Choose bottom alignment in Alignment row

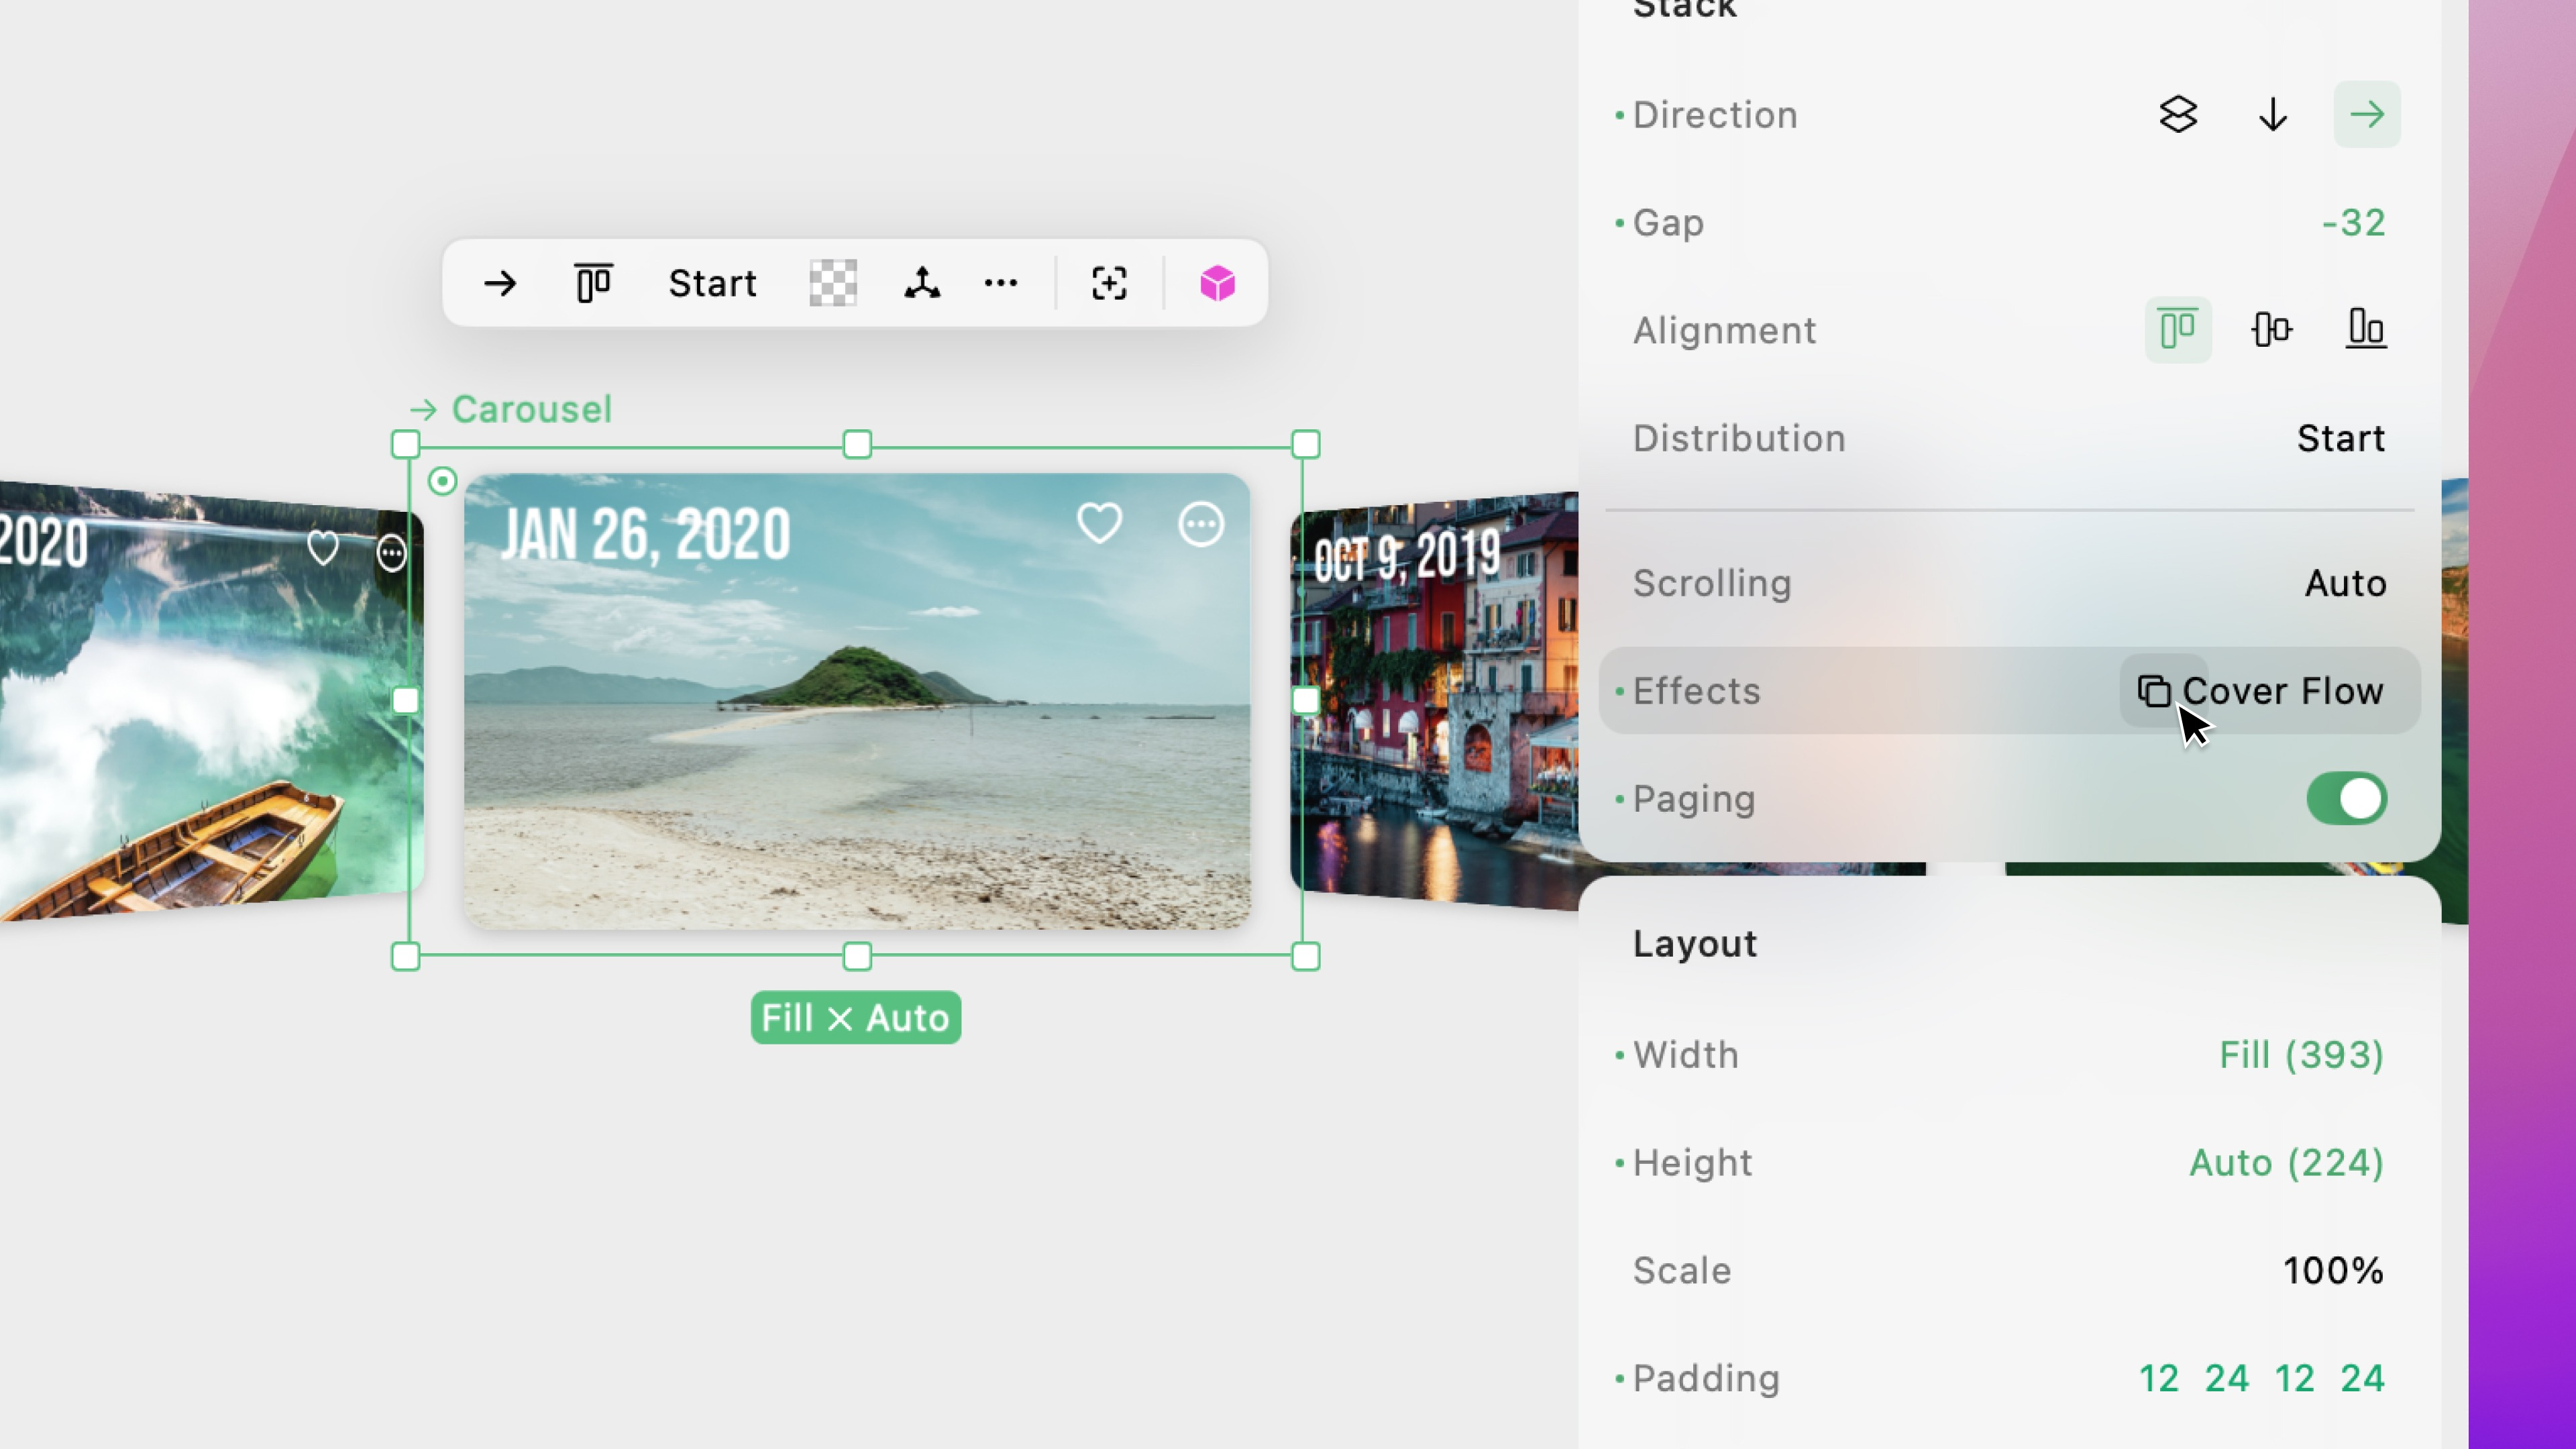(x=2366, y=329)
